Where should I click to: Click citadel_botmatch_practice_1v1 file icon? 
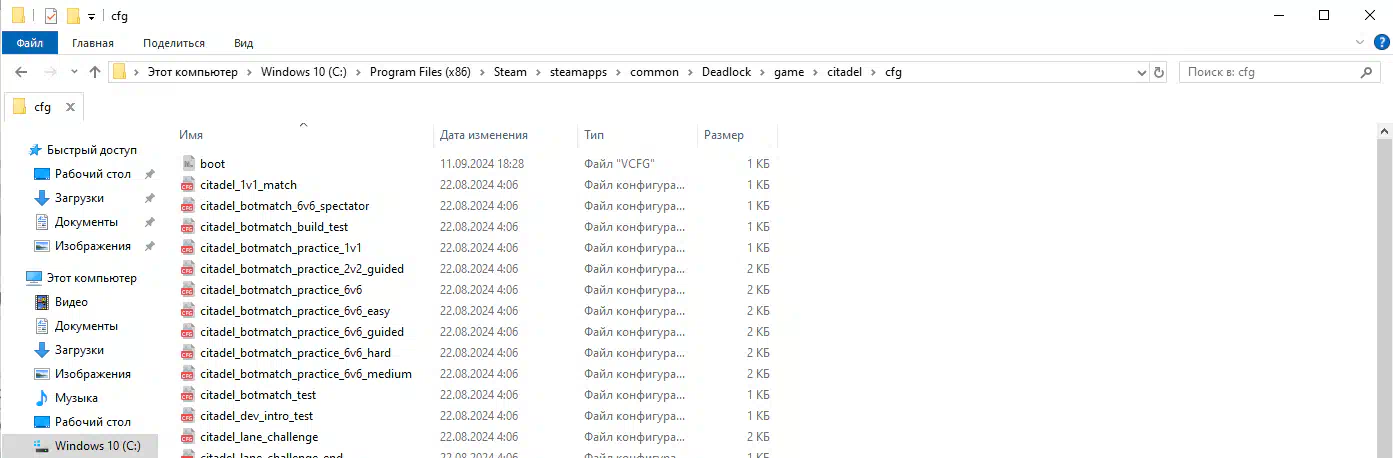pos(188,248)
